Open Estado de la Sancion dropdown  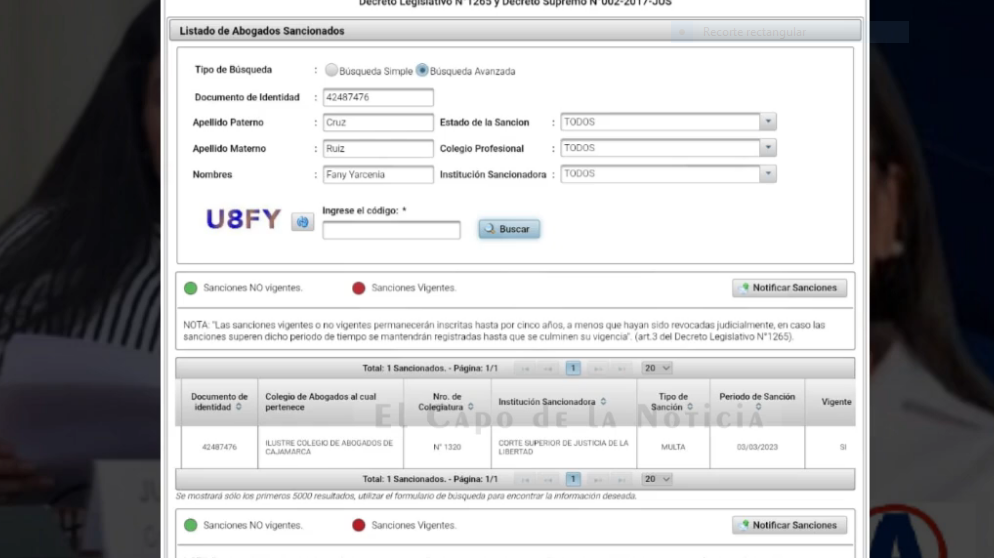point(767,122)
